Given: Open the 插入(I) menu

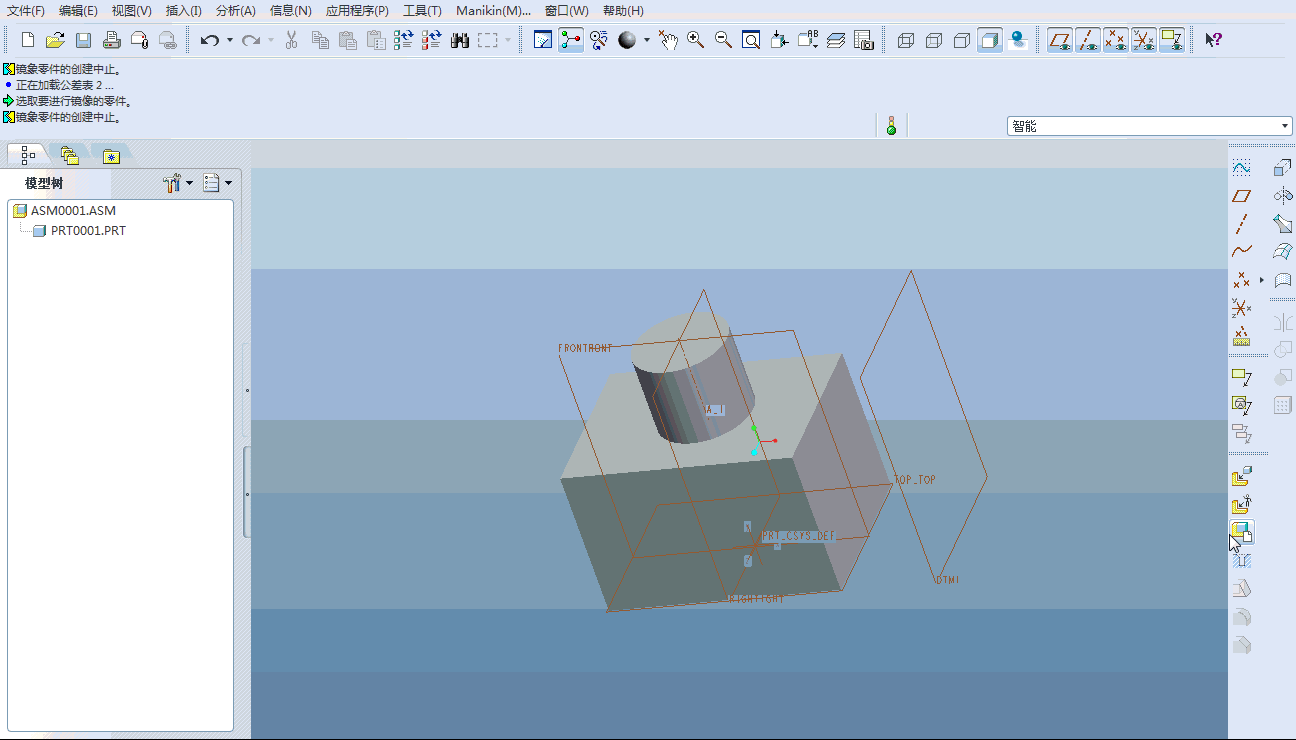Looking at the screenshot, I should click(183, 11).
